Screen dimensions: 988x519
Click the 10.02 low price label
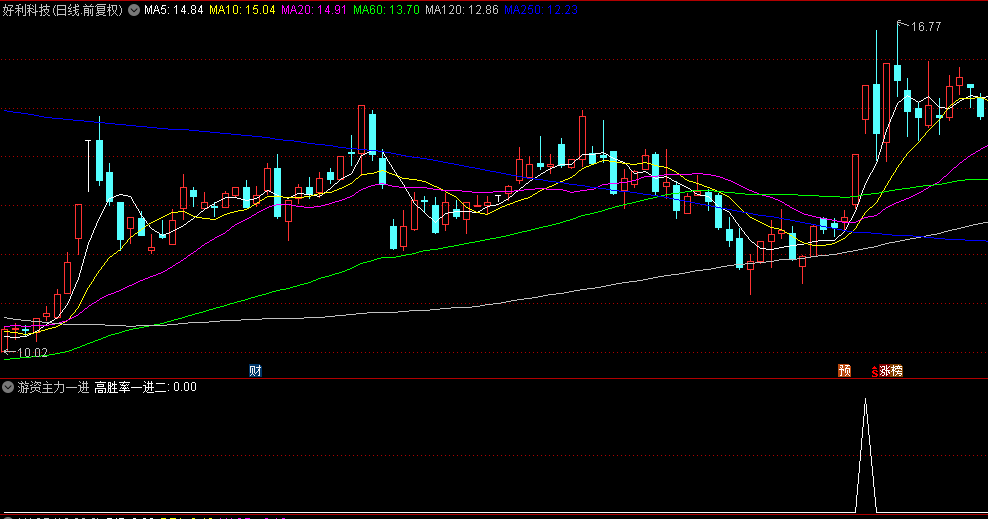coord(32,353)
